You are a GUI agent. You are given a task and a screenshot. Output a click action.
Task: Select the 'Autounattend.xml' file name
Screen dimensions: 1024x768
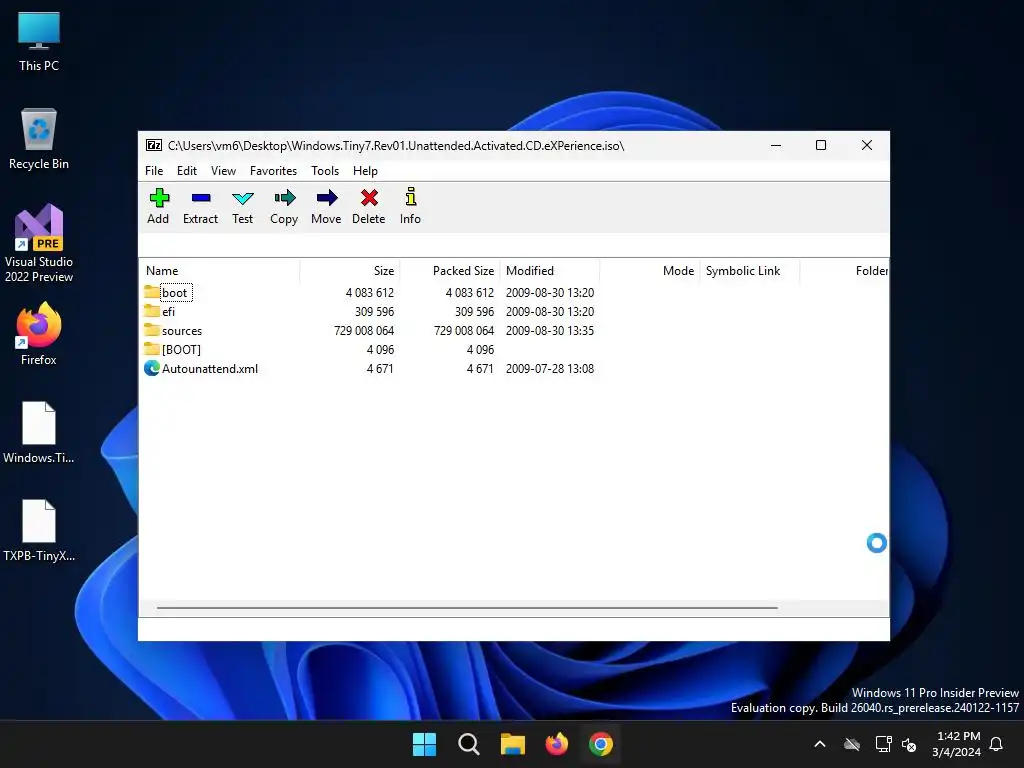210,368
